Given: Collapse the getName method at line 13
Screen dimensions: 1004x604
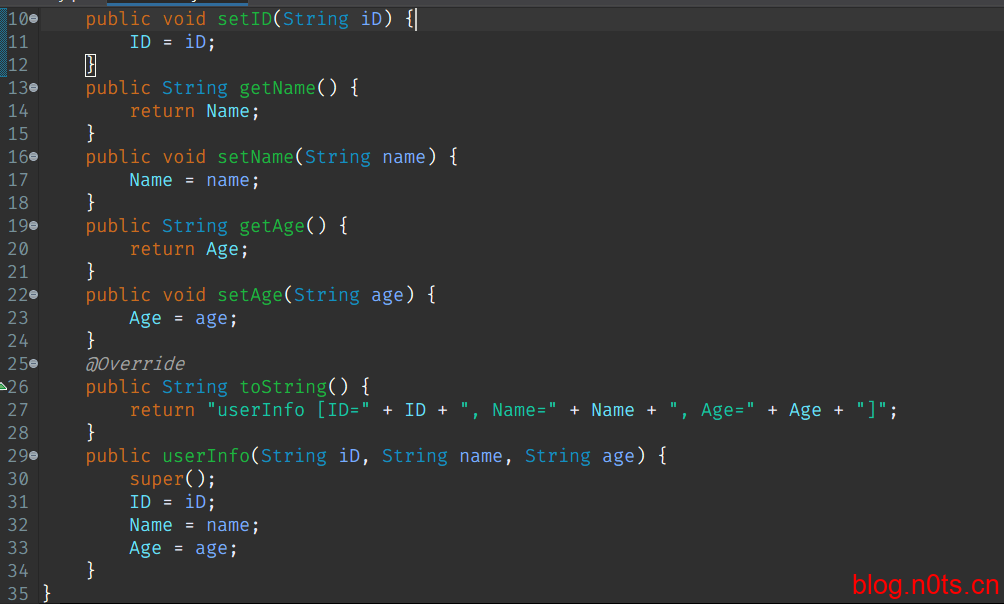Looking at the screenshot, I should (x=34, y=88).
